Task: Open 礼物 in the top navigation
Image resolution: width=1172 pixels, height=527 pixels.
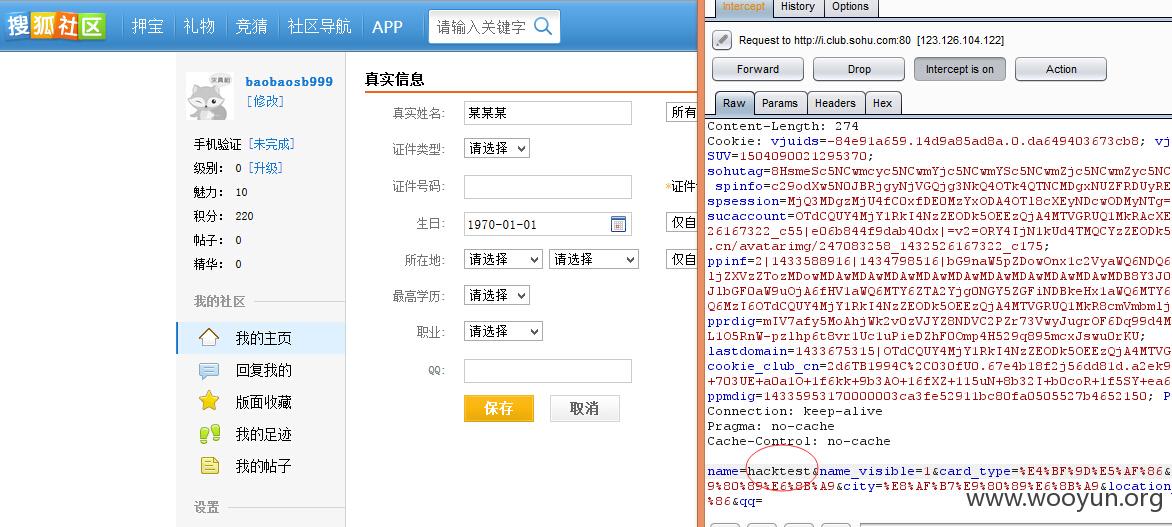Action: coord(199,26)
